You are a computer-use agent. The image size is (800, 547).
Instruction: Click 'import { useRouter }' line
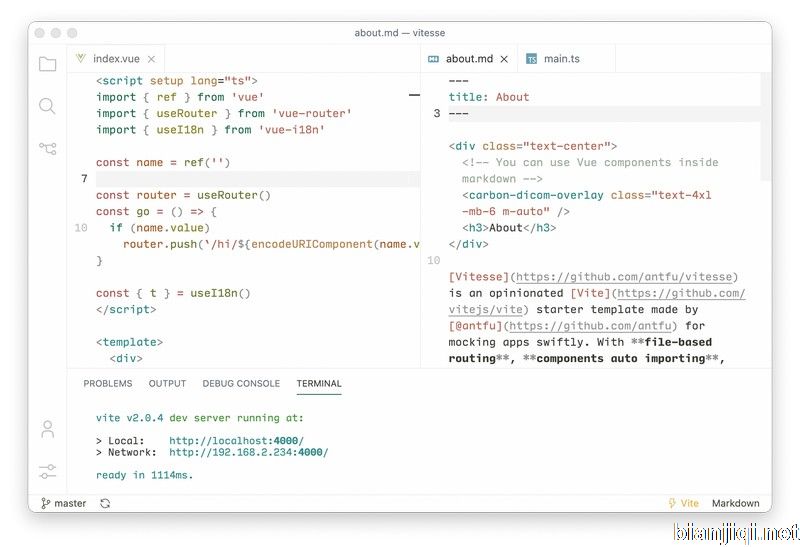pyautogui.click(x=223, y=113)
